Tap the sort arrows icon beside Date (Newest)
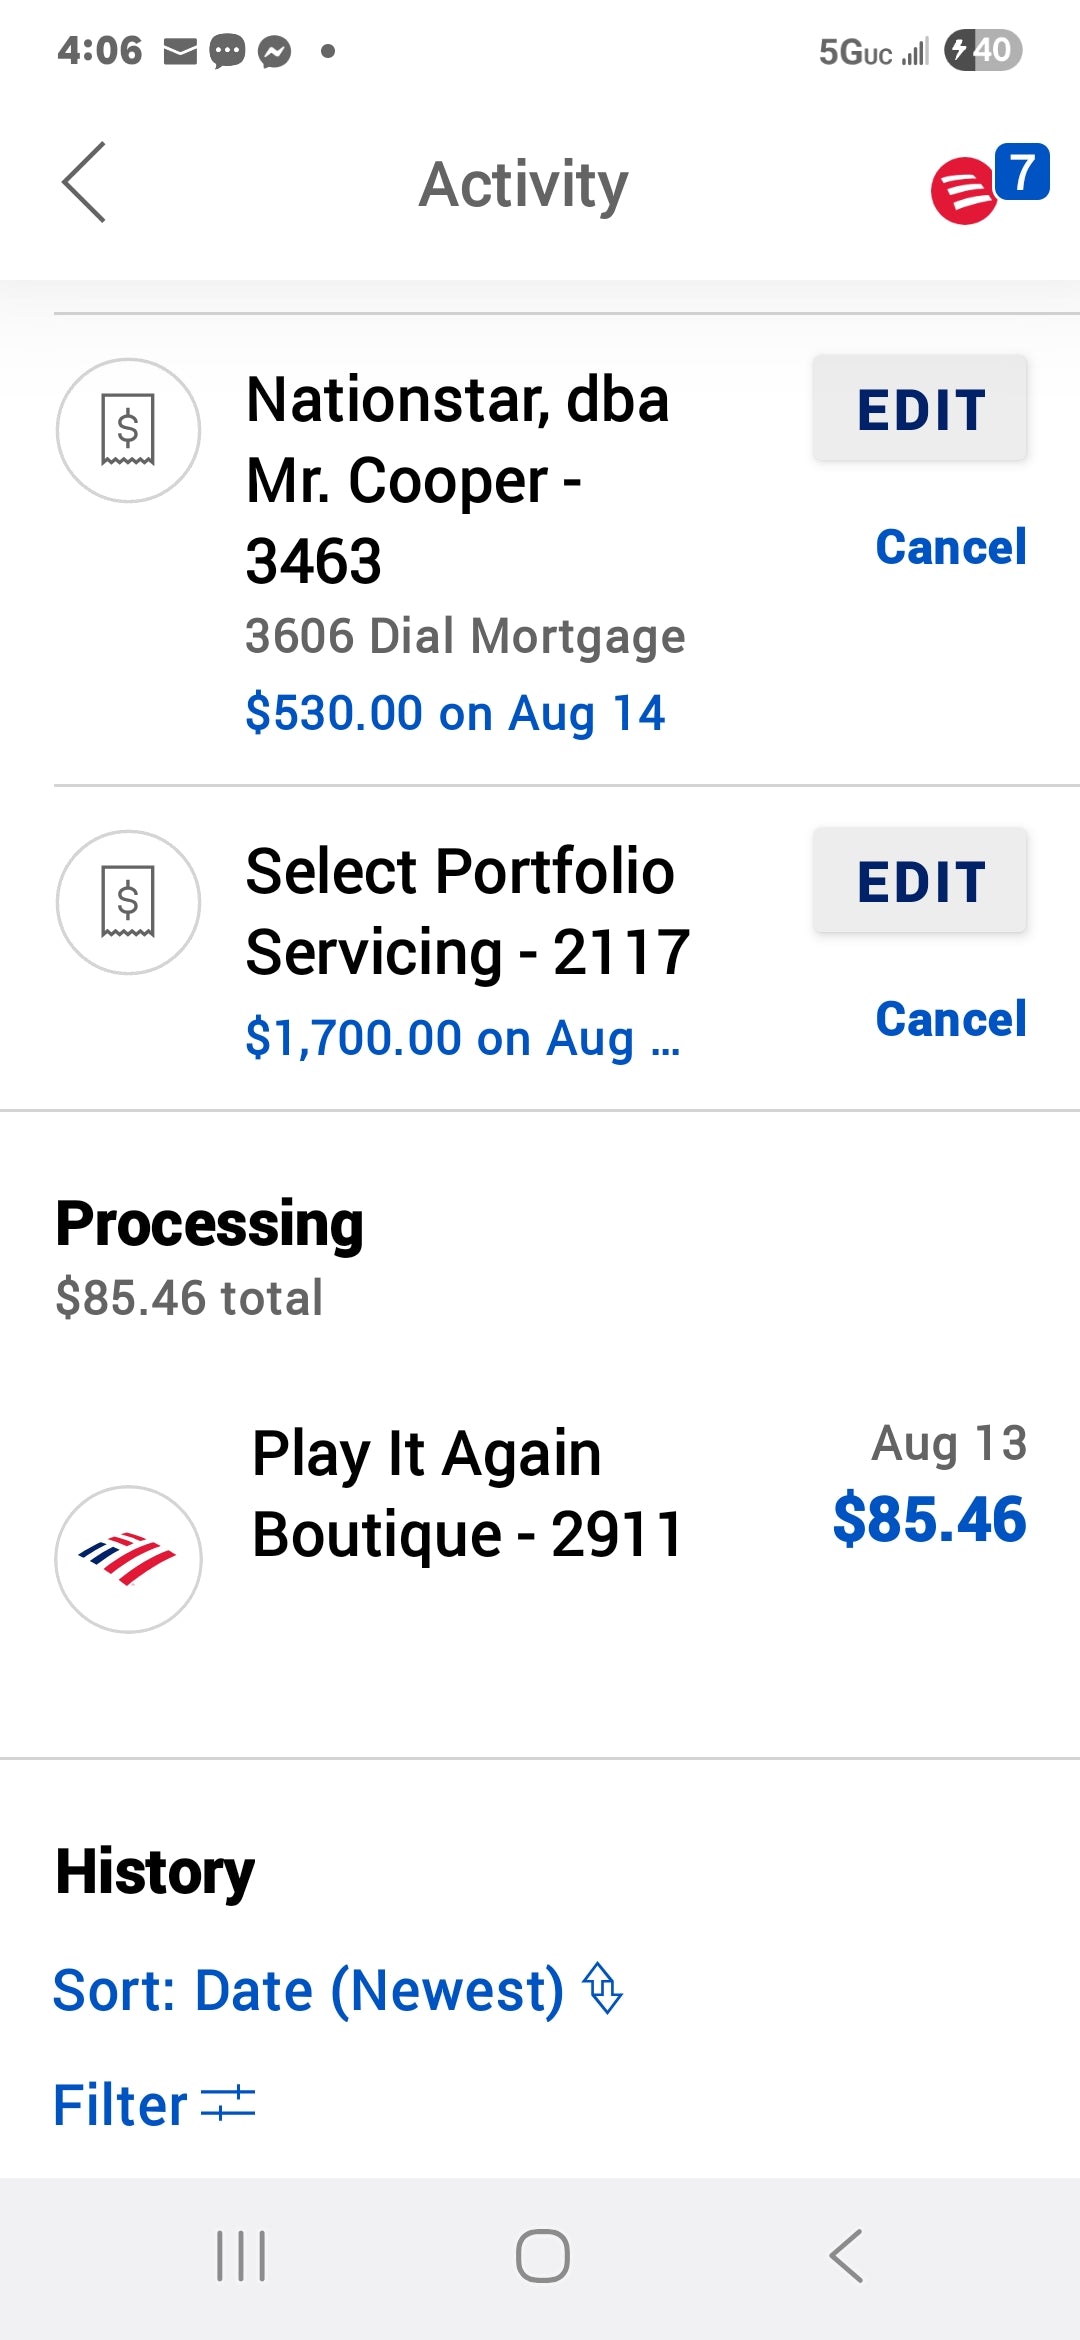The image size is (1080, 2340). pyautogui.click(x=603, y=1988)
